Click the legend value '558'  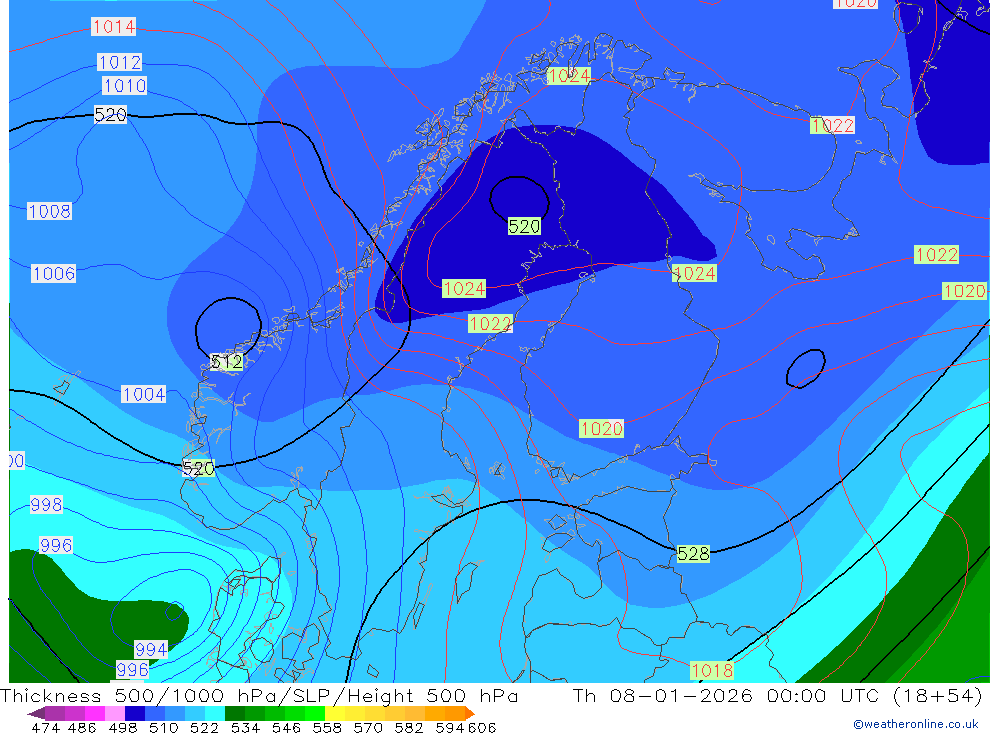point(327,727)
